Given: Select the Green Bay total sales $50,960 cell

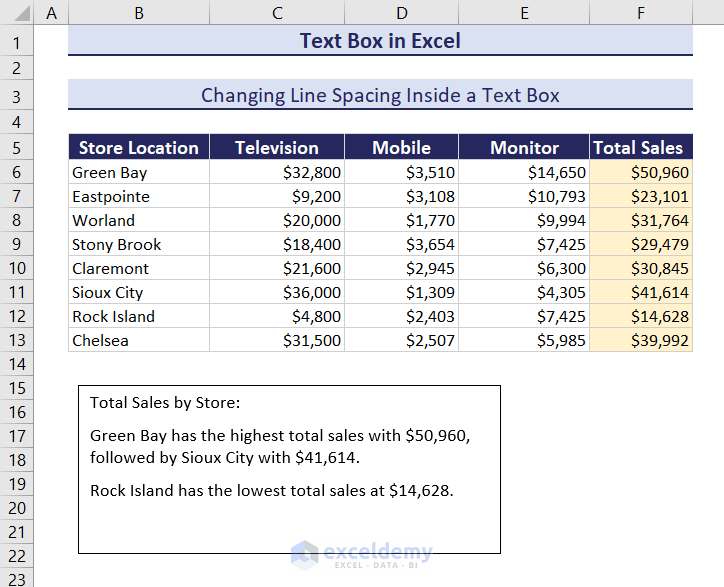Looking at the screenshot, I should click(x=640, y=172).
